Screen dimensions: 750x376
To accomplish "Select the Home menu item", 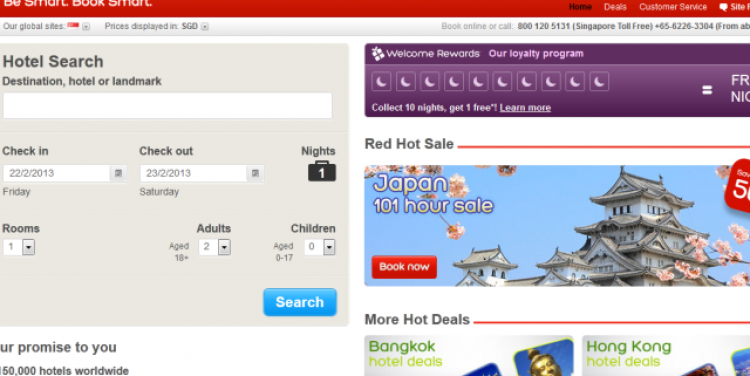I will (580, 7).
